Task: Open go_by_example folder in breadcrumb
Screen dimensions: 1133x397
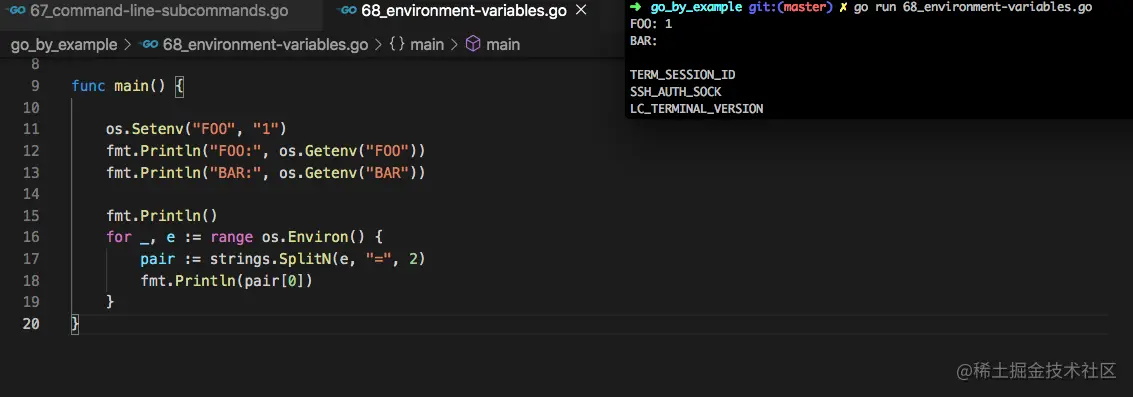Action: click(64, 45)
